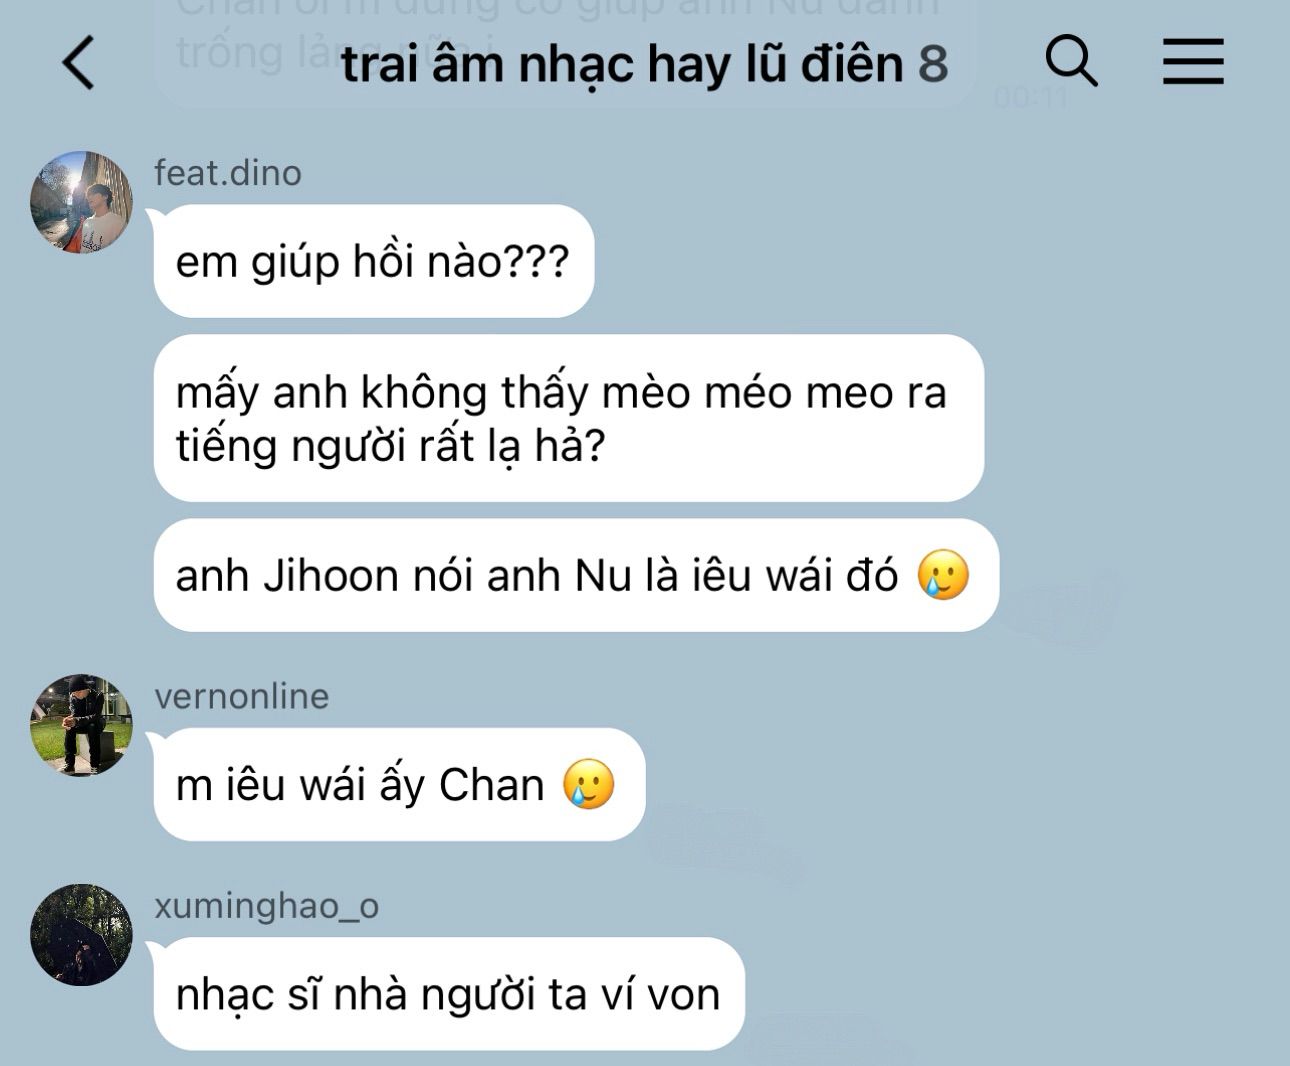Open the chat search magnifier icon

(1071, 61)
